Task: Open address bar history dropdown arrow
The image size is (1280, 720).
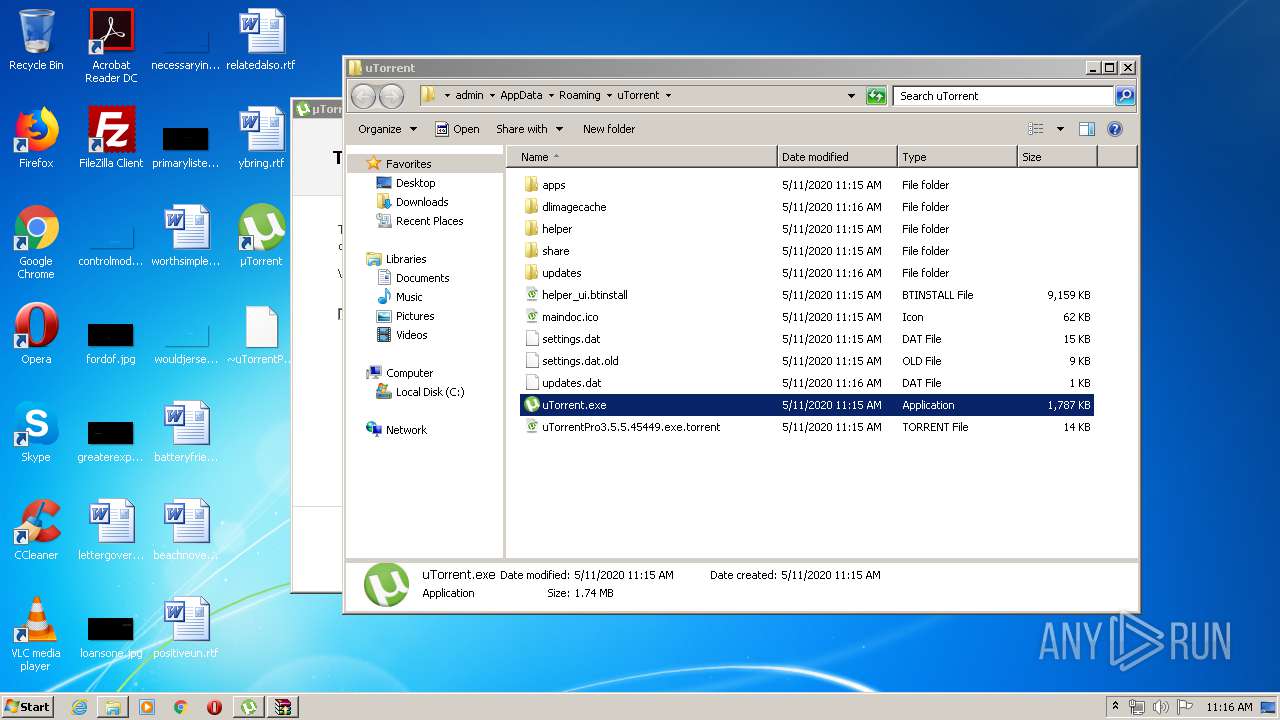Action: pos(851,96)
